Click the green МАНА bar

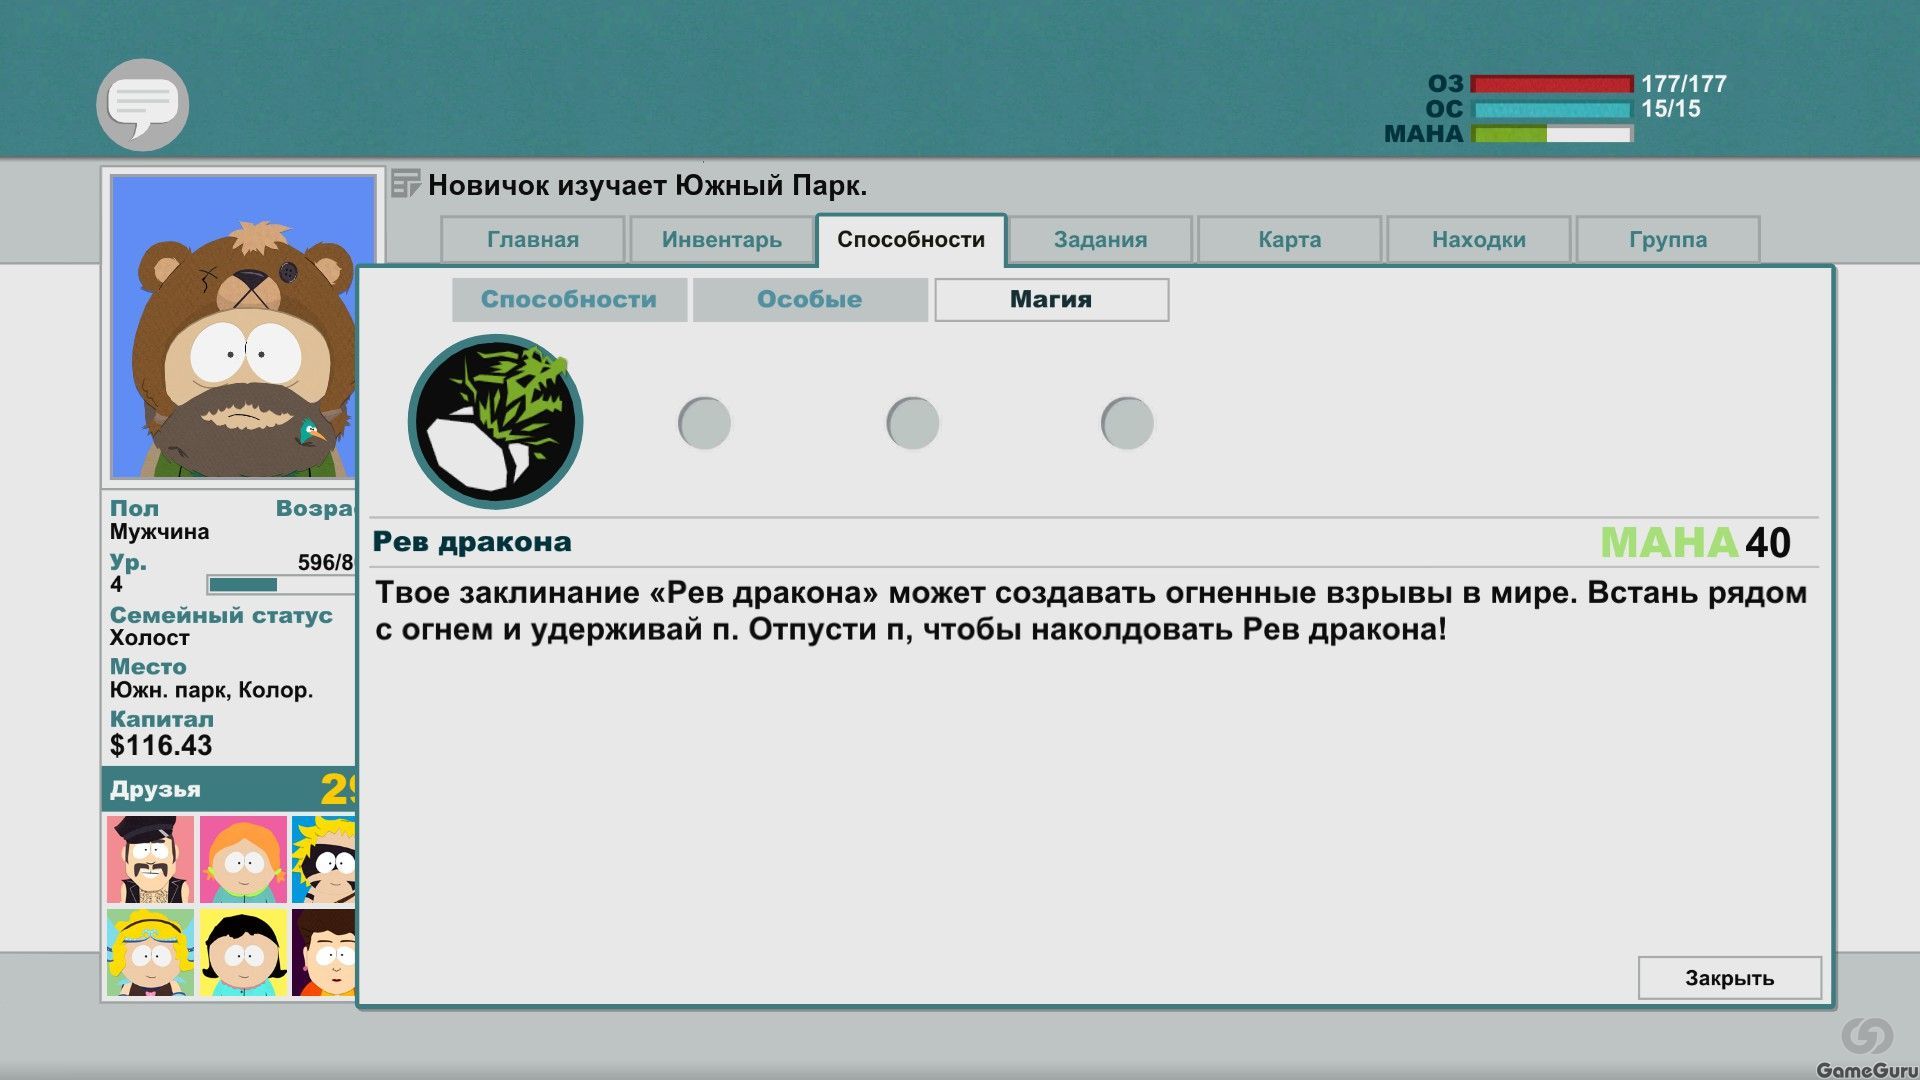click(x=1552, y=134)
